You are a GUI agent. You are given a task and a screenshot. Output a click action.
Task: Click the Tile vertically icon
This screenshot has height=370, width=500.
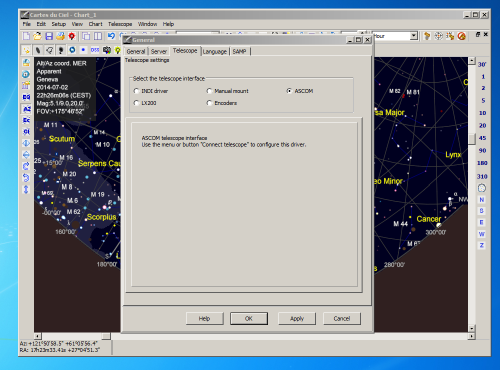tap(98, 36)
